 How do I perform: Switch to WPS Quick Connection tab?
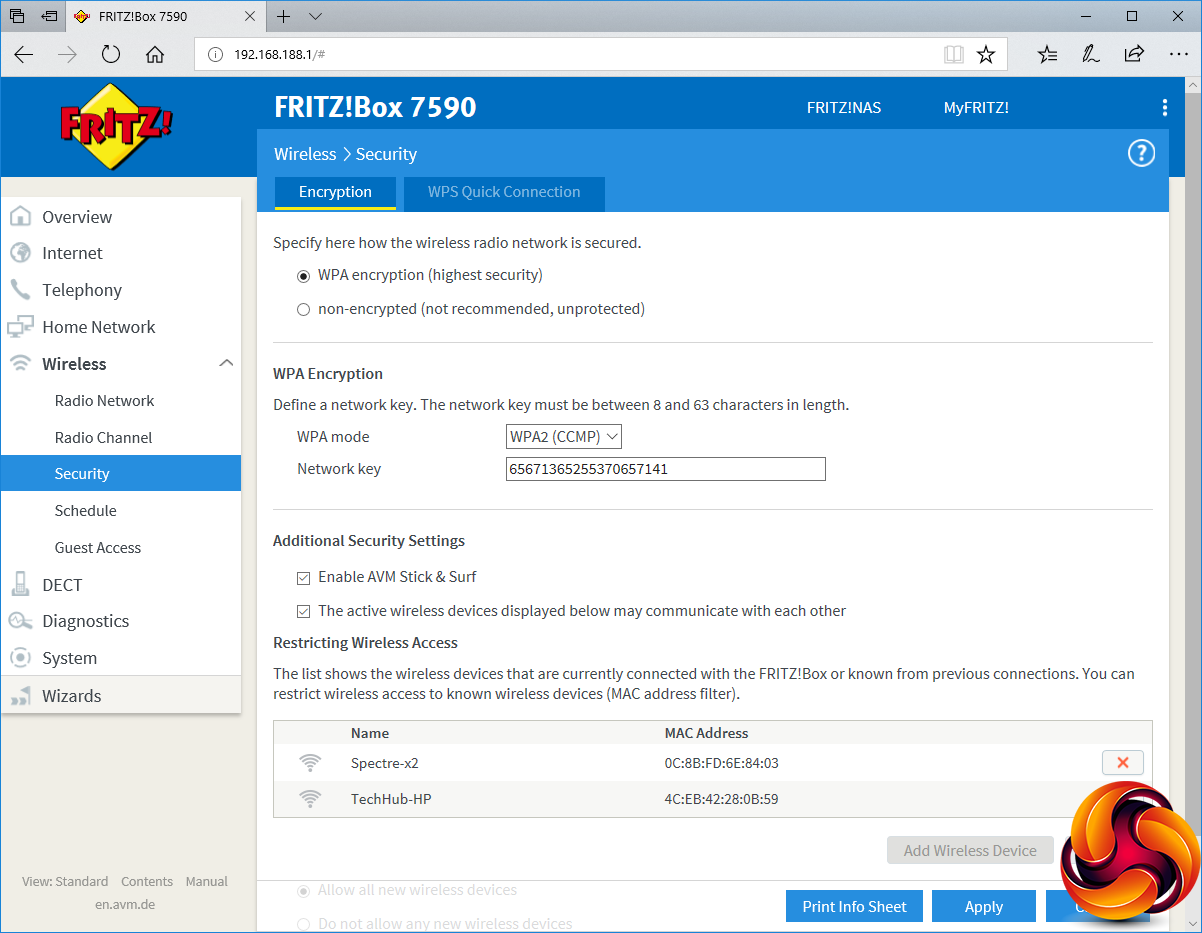[504, 193]
